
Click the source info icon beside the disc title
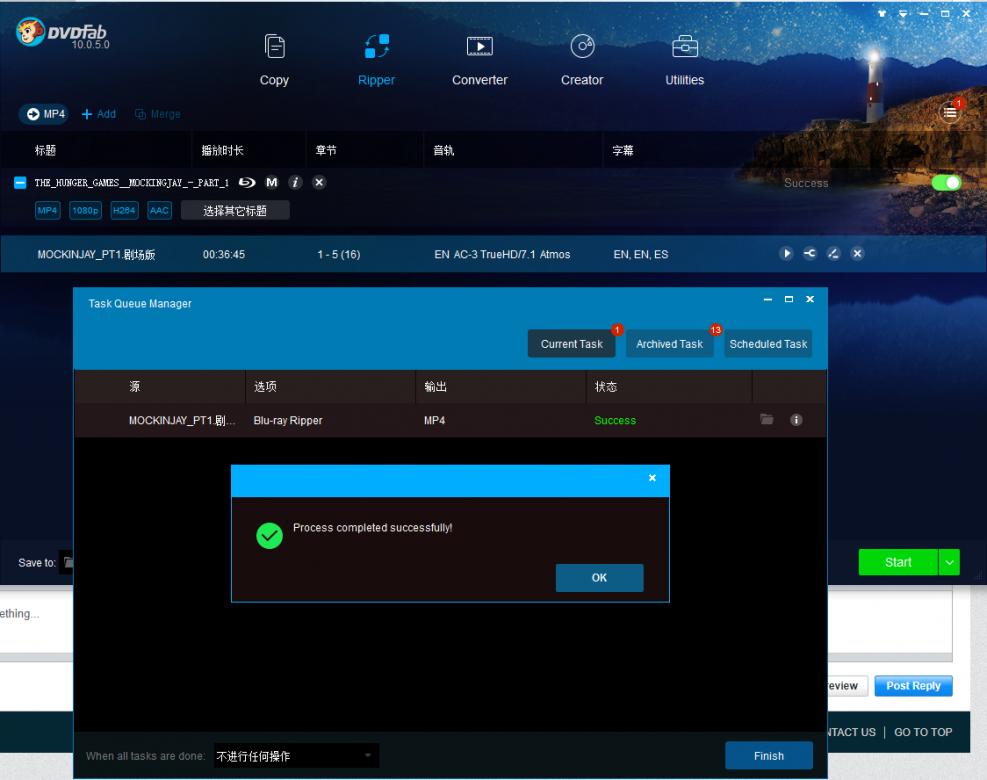295,183
